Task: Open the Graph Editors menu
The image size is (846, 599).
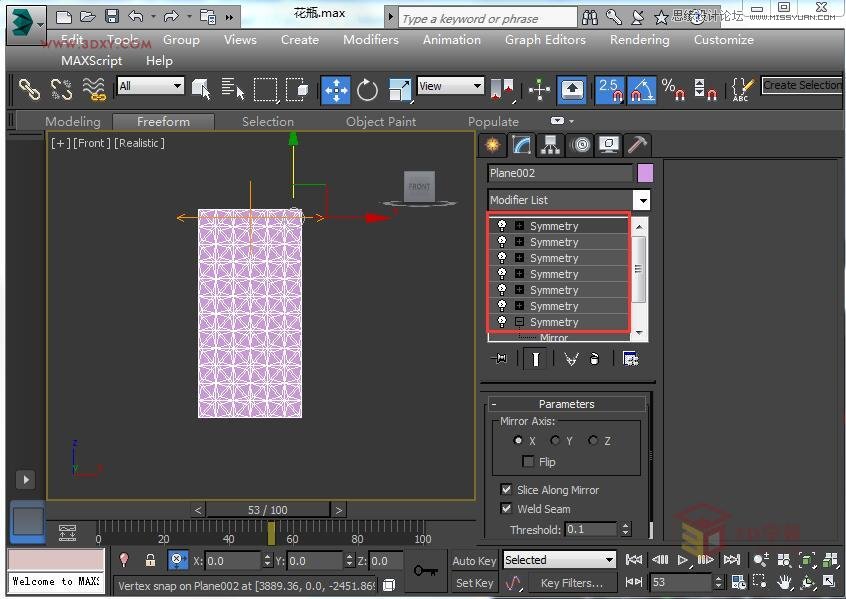Action: pyautogui.click(x=544, y=40)
